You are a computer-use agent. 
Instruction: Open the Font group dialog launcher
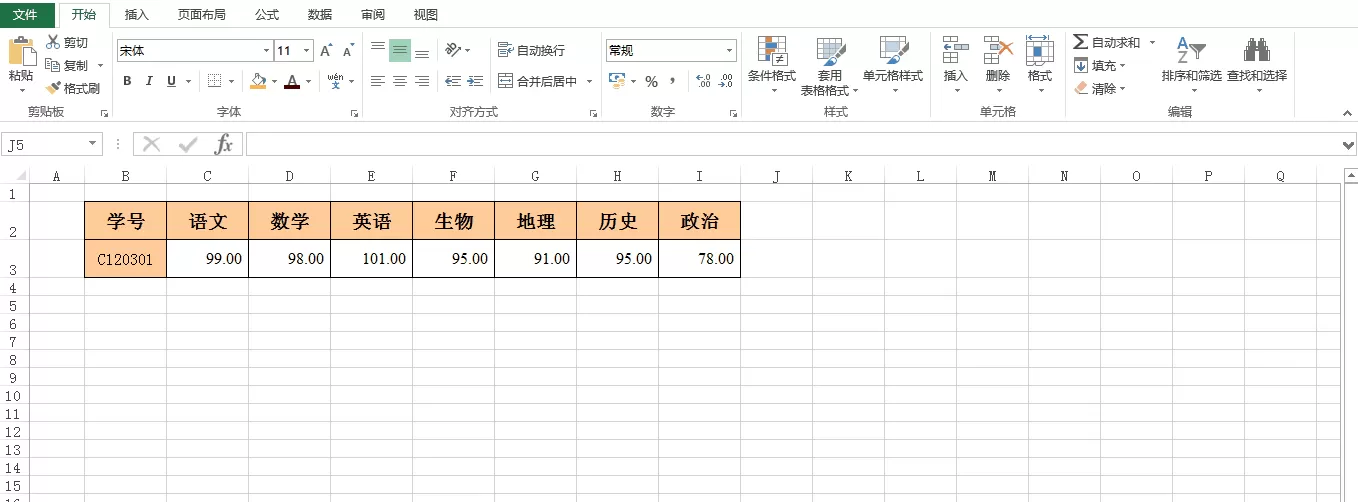(x=354, y=114)
